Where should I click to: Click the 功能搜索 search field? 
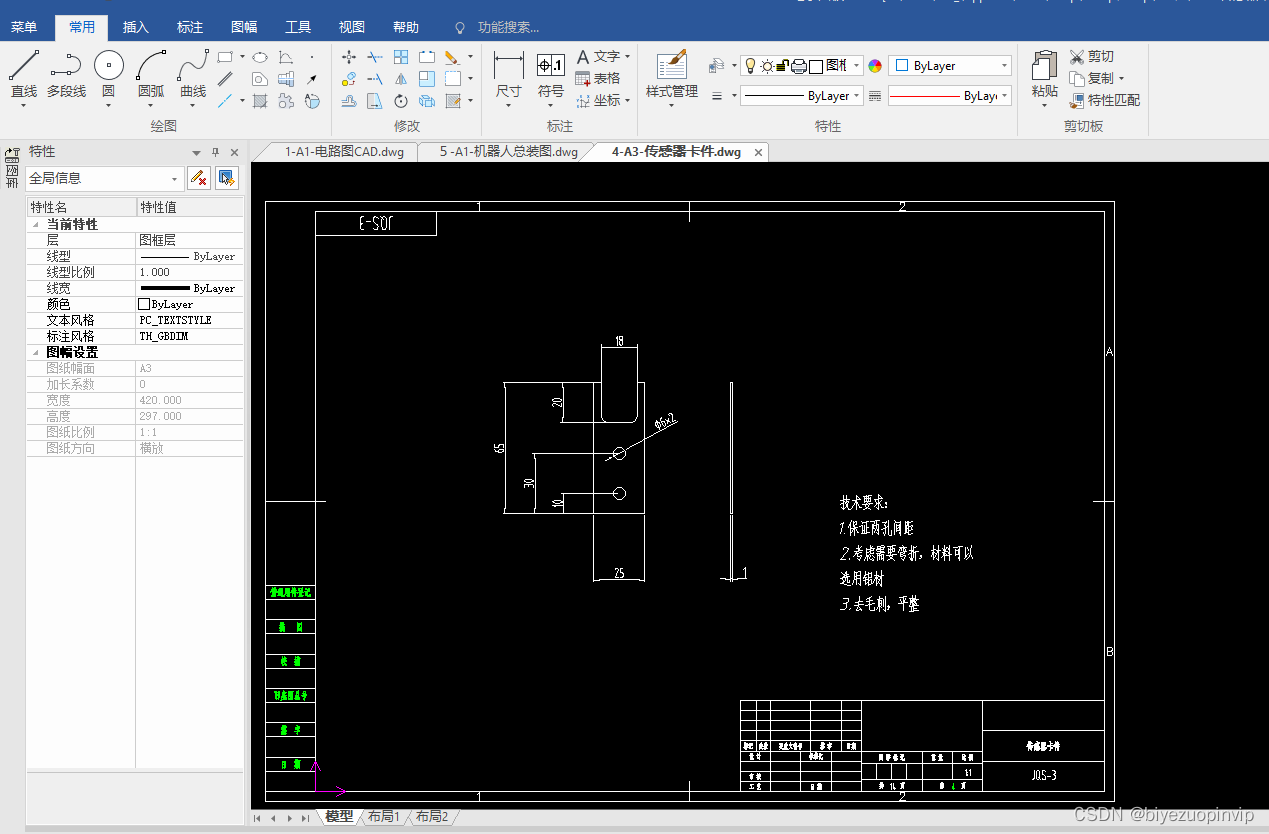pos(508,28)
